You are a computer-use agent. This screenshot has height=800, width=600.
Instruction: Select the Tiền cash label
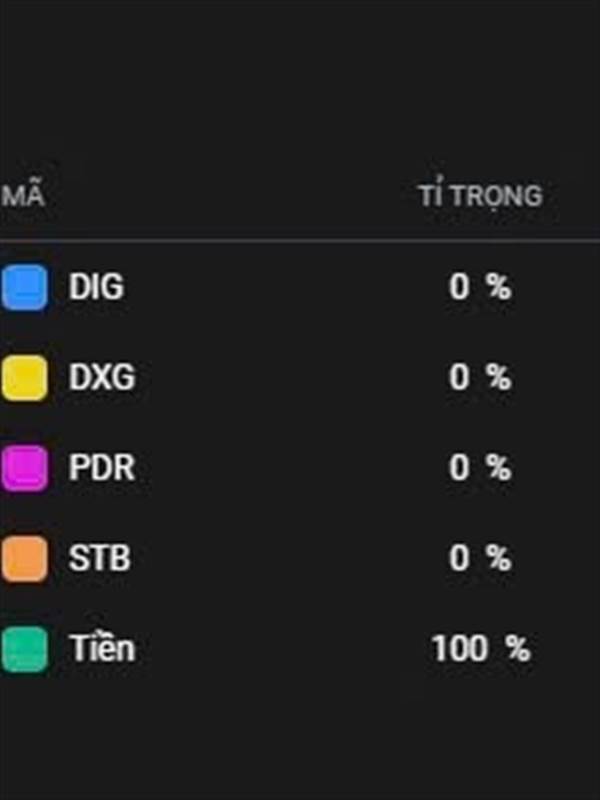[102, 648]
